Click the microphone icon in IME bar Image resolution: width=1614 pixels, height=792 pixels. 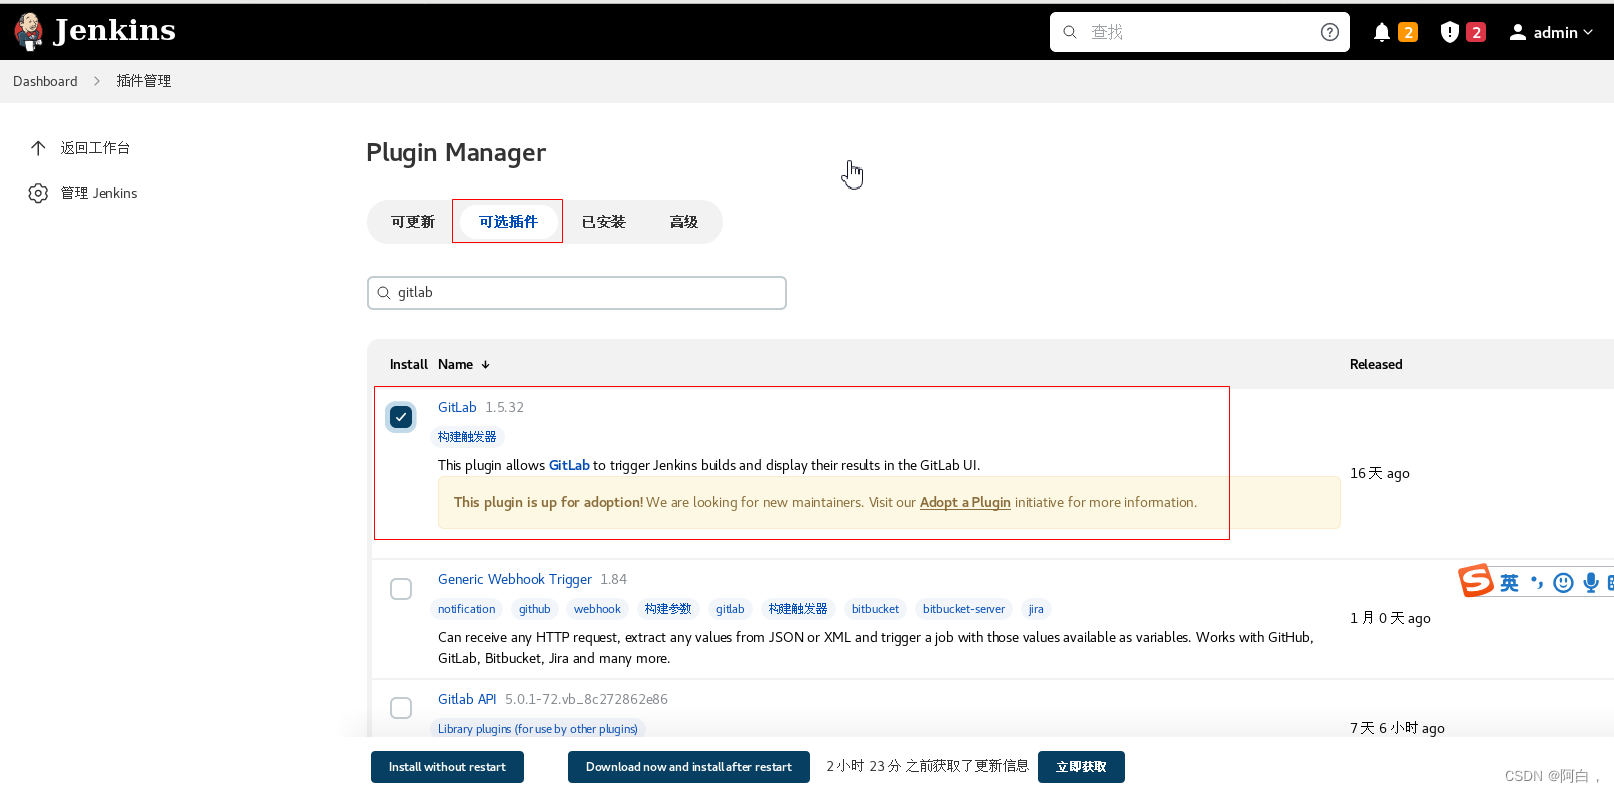[x=1590, y=583]
